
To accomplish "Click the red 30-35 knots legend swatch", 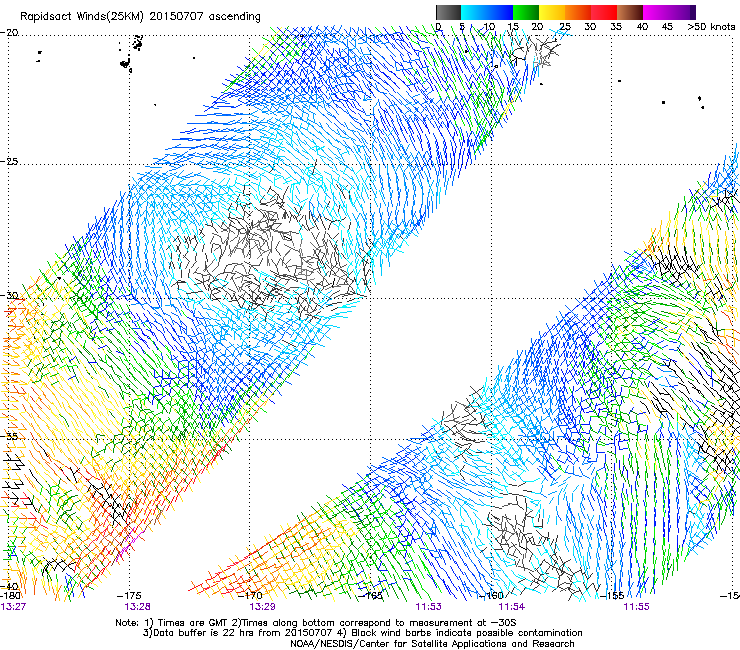I will coord(604,12).
